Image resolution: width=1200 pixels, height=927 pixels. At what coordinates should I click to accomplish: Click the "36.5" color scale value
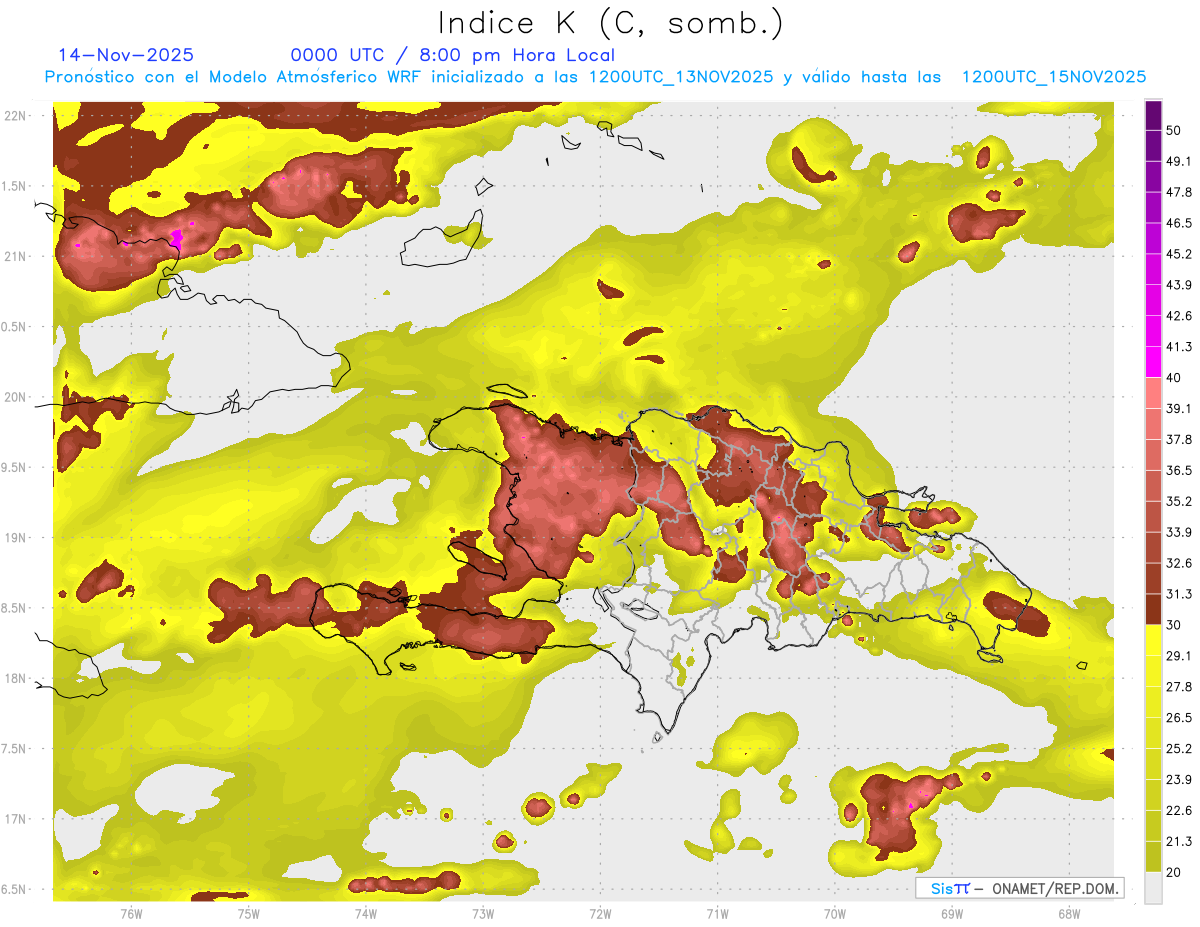point(1178,470)
